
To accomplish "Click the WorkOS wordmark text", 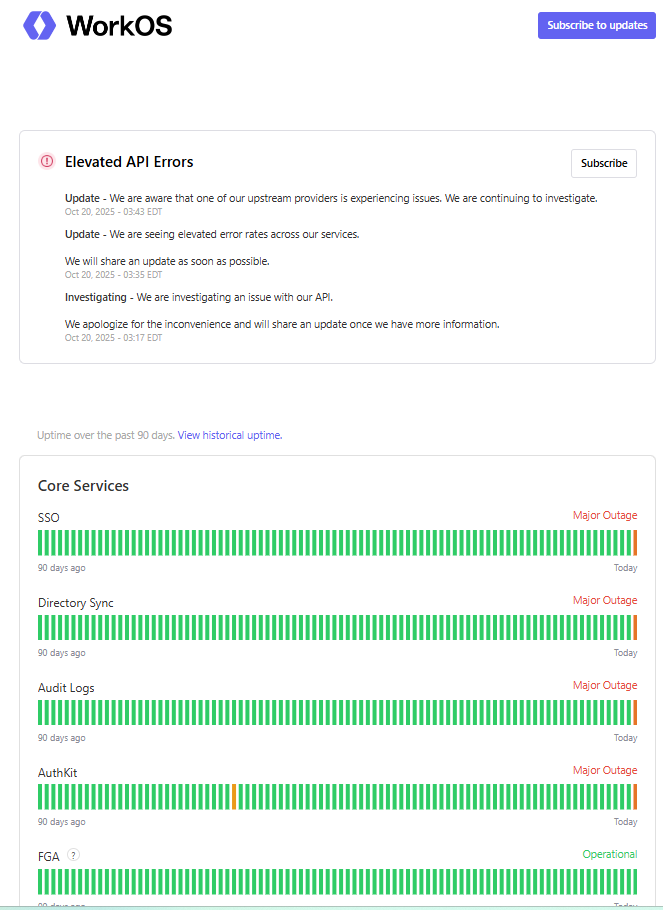I will [119, 26].
